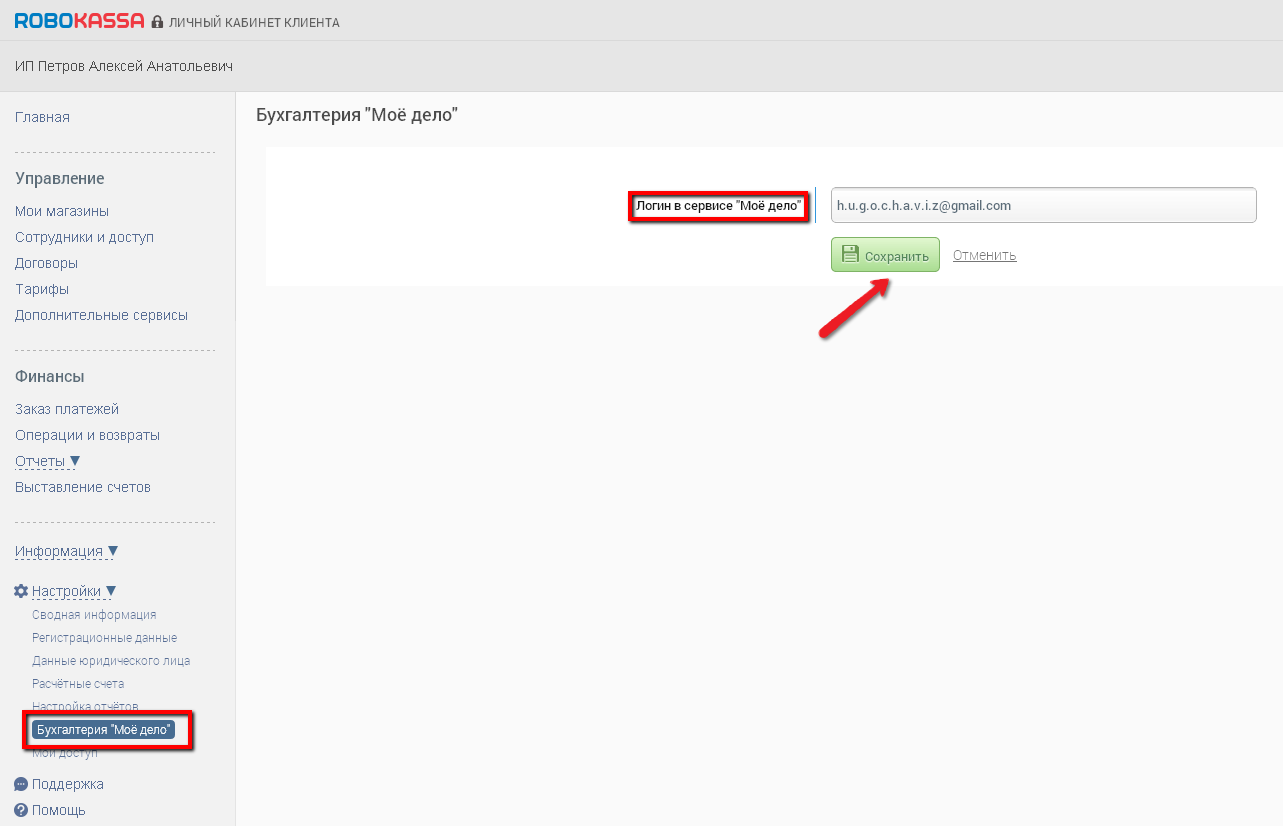Open Главная page

[x=42, y=117]
